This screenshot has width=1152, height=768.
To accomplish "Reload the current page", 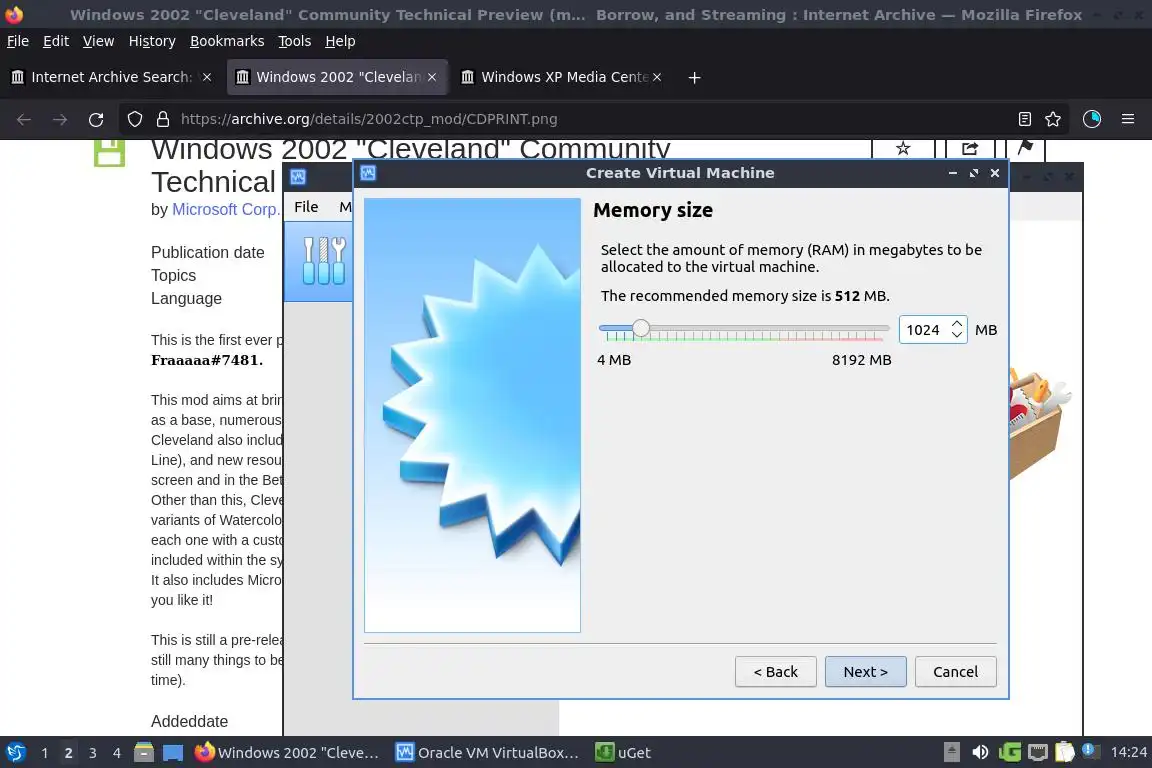I will (x=96, y=119).
